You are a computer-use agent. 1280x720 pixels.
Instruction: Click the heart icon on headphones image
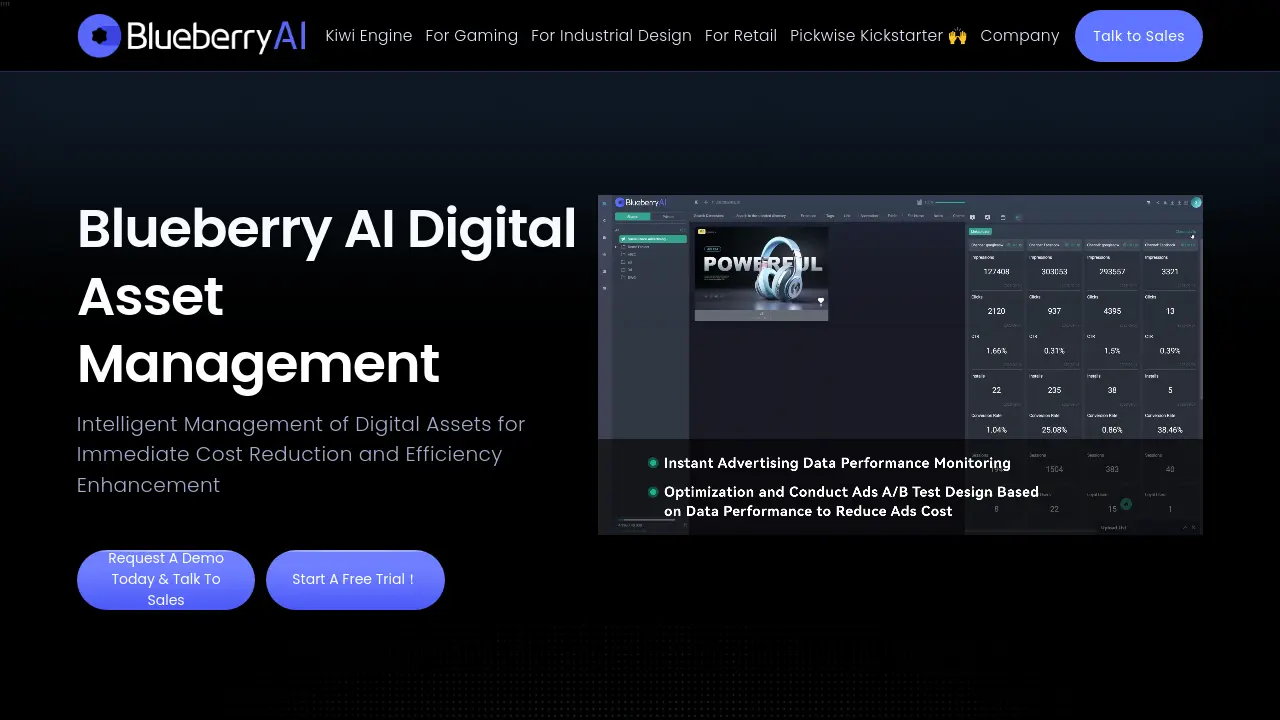pos(821,300)
